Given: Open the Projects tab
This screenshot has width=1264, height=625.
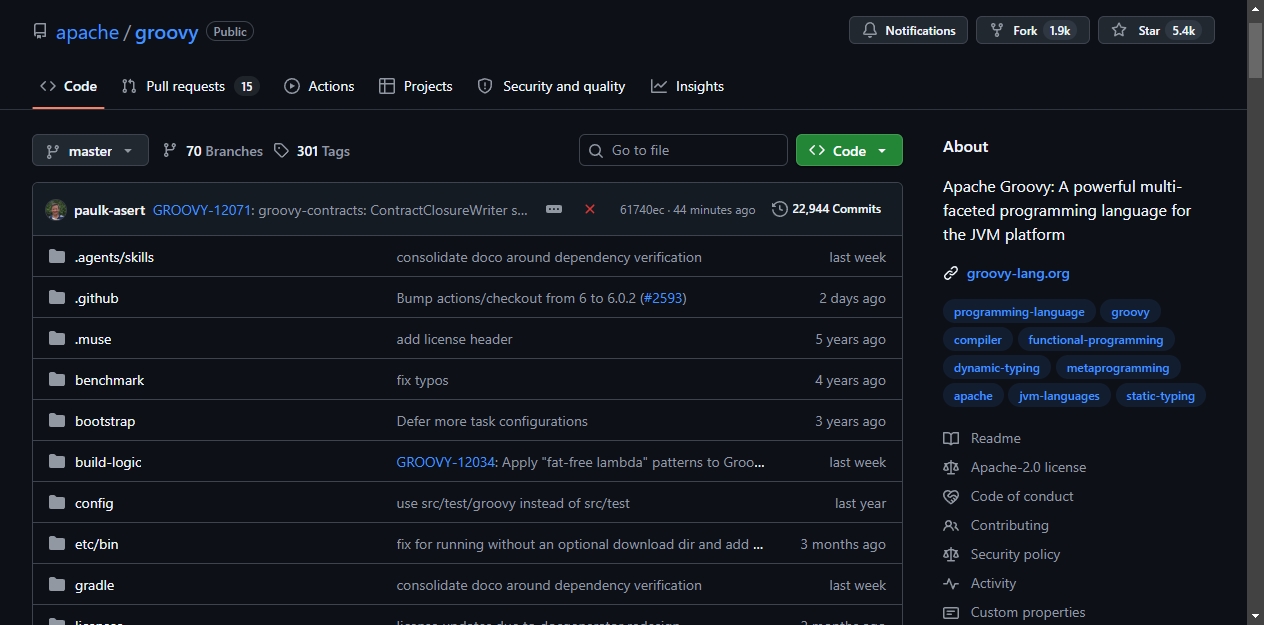Looking at the screenshot, I should (416, 86).
